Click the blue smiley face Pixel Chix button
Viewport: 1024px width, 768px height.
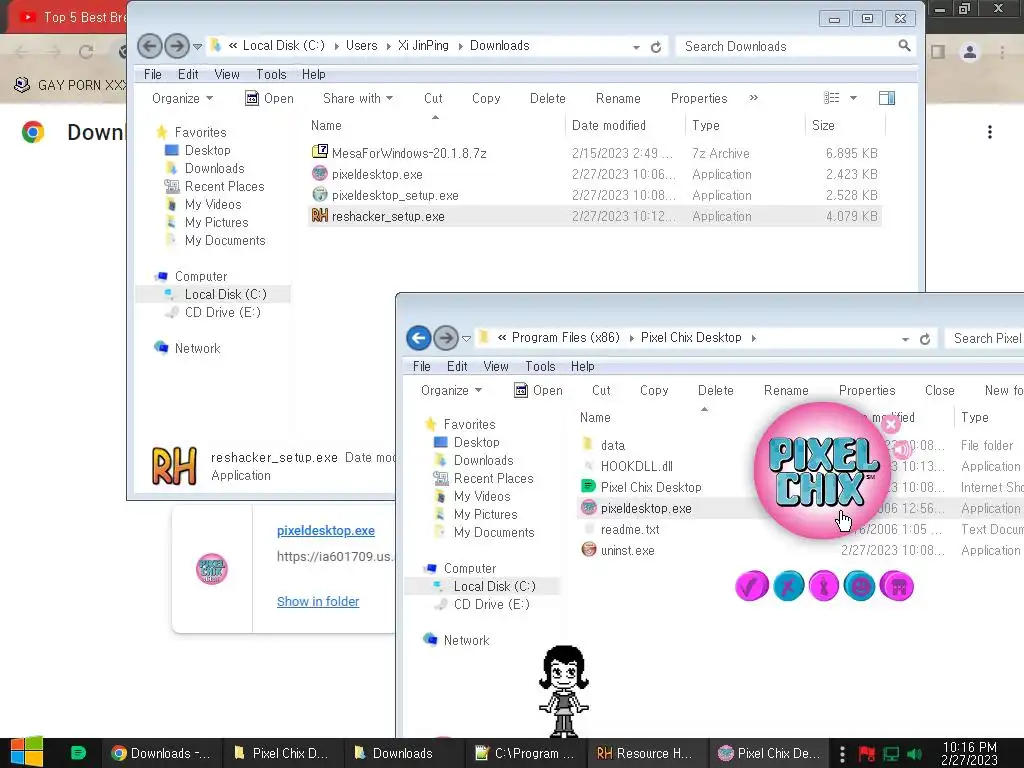859,586
